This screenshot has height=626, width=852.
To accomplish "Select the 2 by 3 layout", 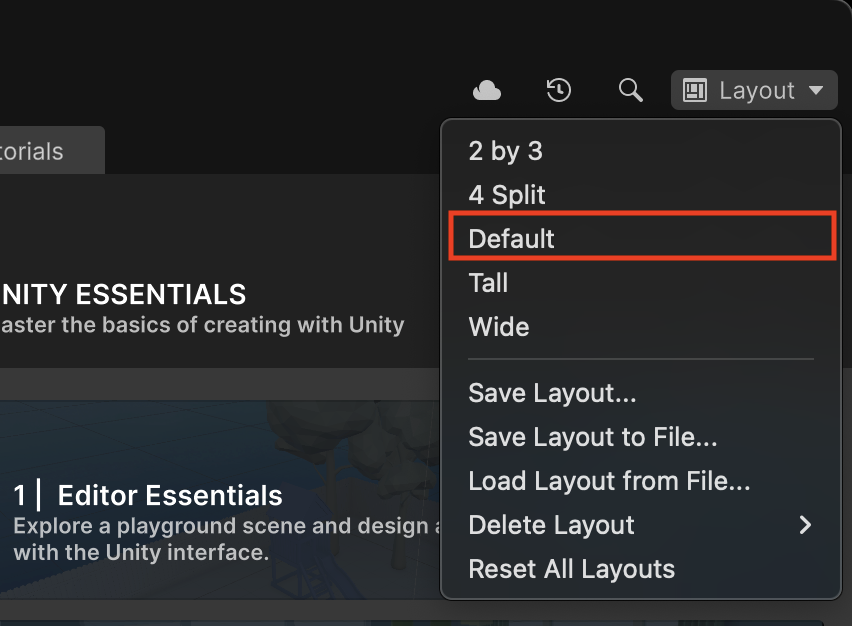I will [505, 151].
